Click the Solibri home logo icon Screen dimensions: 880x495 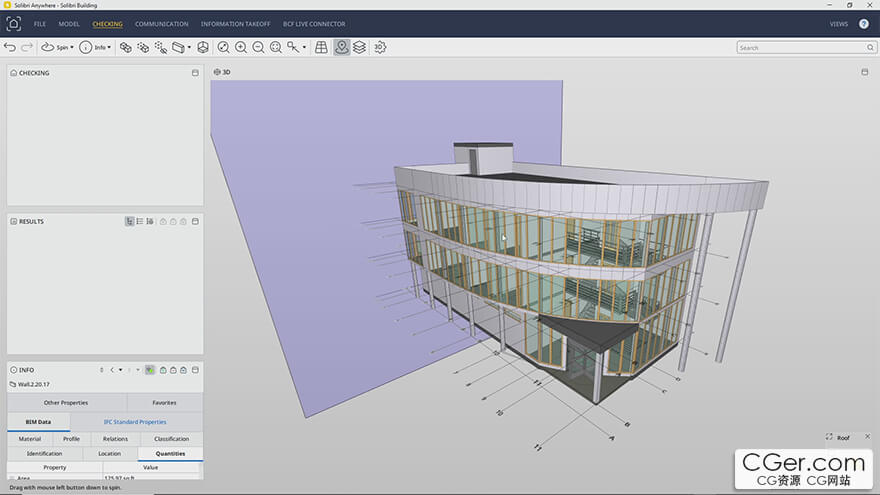point(14,23)
